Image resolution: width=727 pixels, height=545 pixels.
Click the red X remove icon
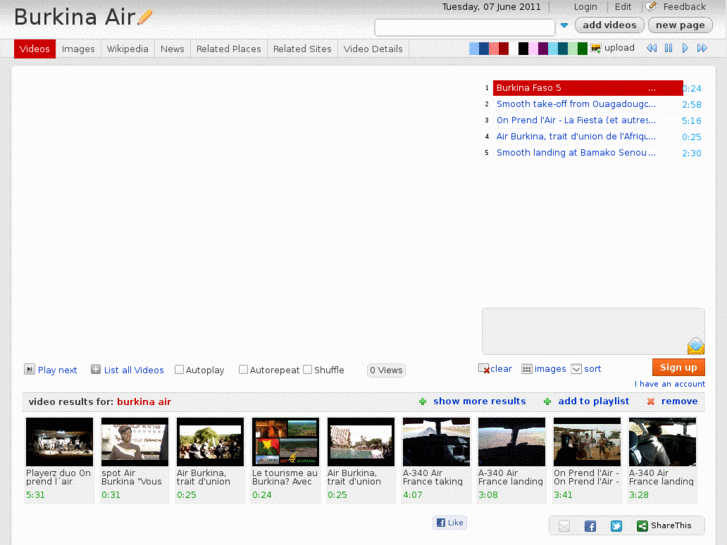(x=651, y=402)
